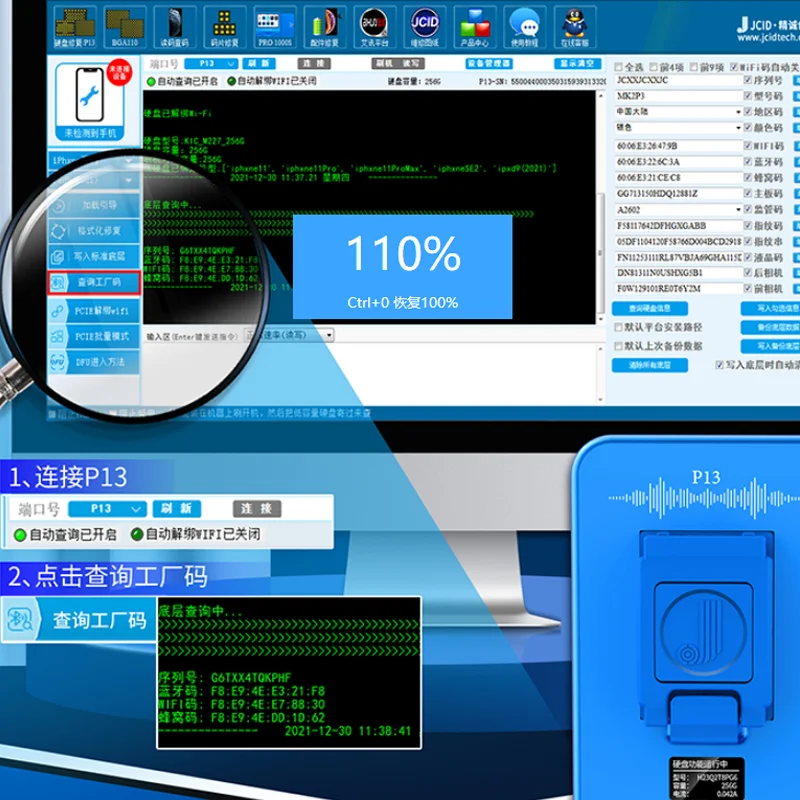Screen dimensions: 800x800
Task: Click the 在线客服 penguin icon
Action: [575, 26]
